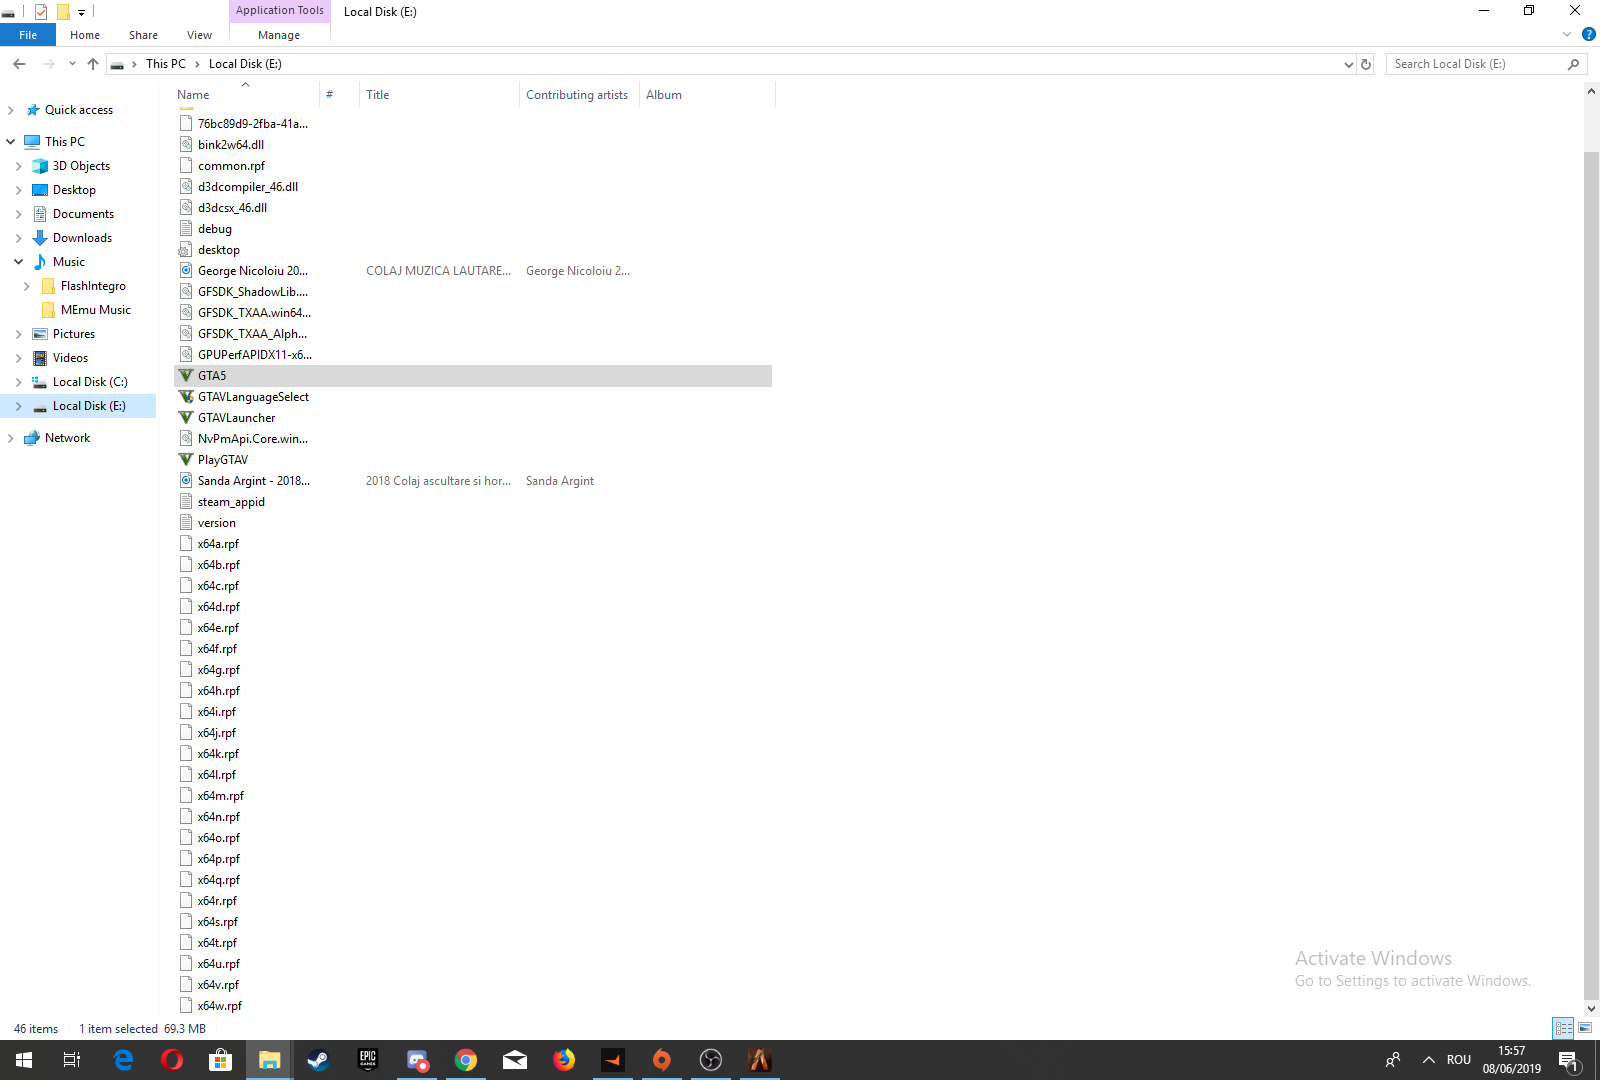Open Epic Games launcher in taskbar
1600x1080 pixels.
368,1060
